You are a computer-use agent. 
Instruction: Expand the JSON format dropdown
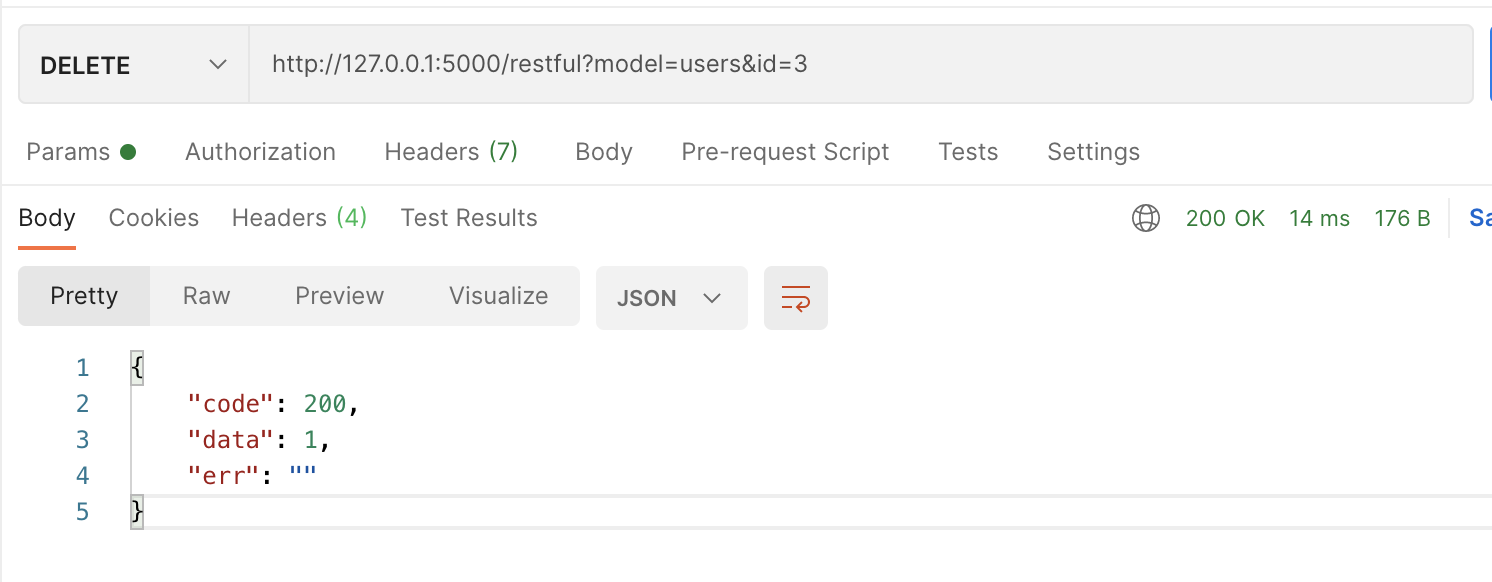tap(671, 298)
